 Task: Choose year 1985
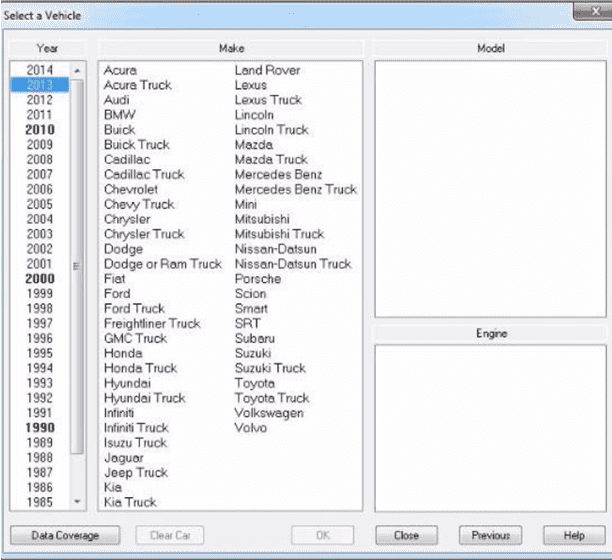[40, 502]
